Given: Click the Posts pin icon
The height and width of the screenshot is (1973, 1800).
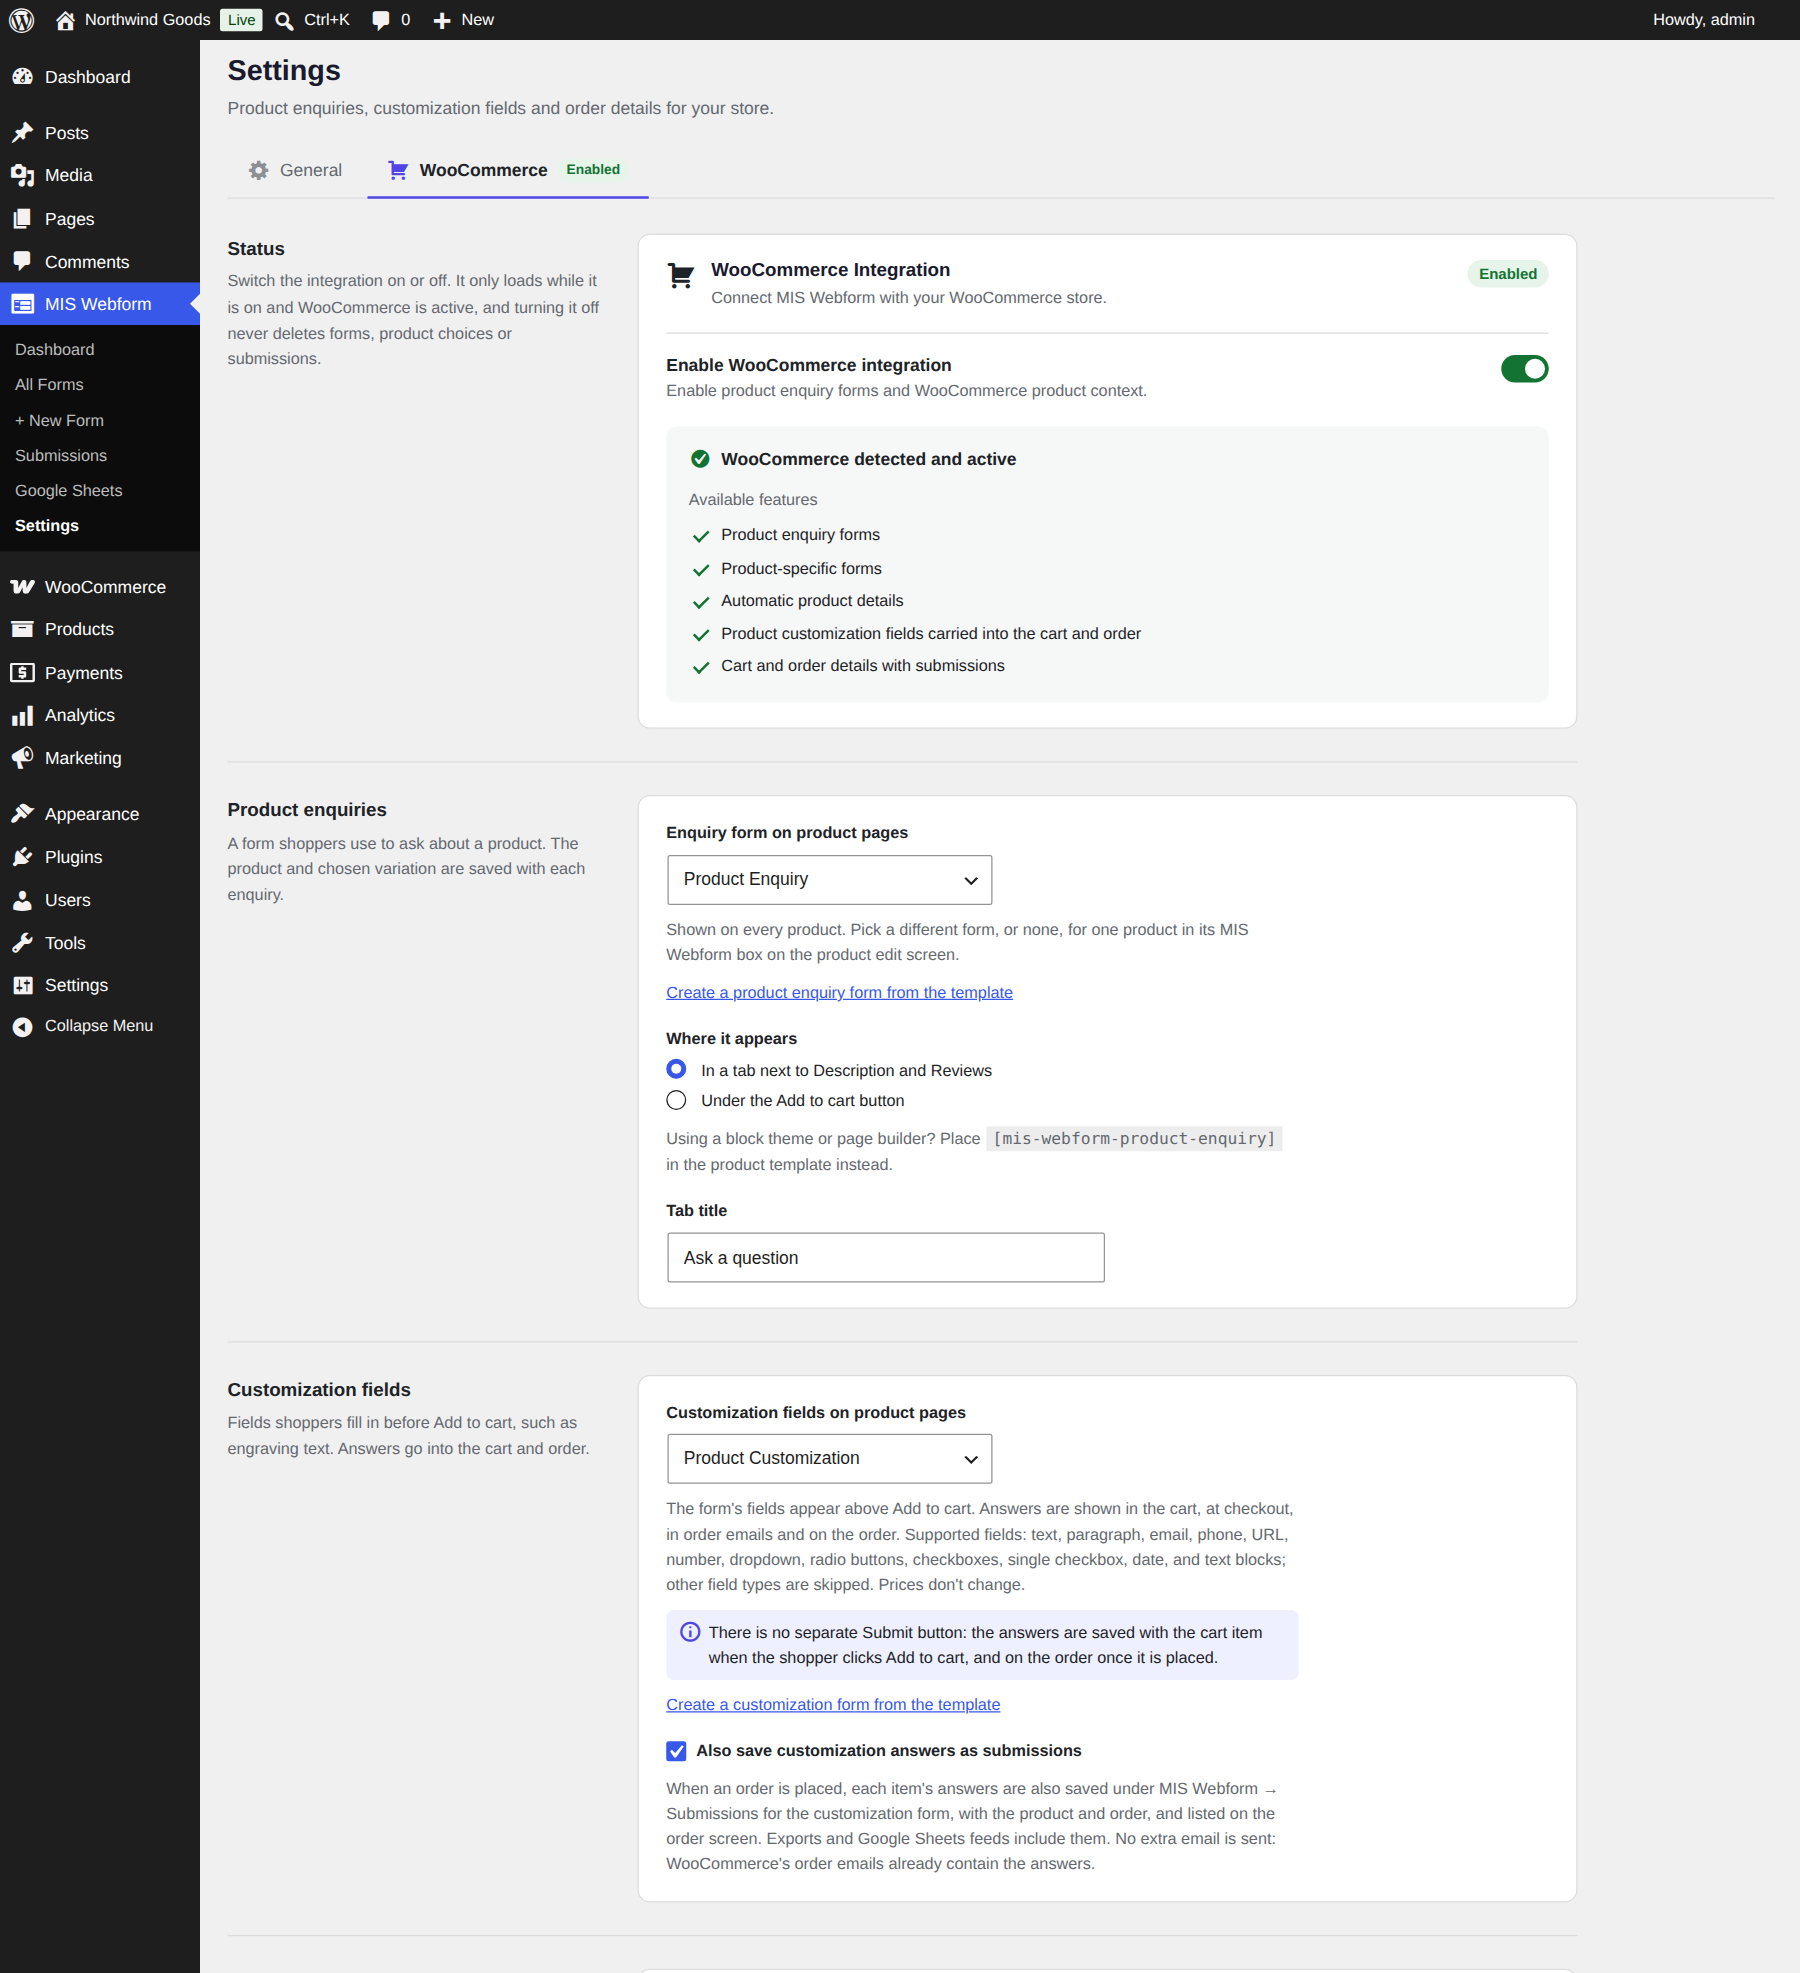Looking at the screenshot, I should coord(22,133).
